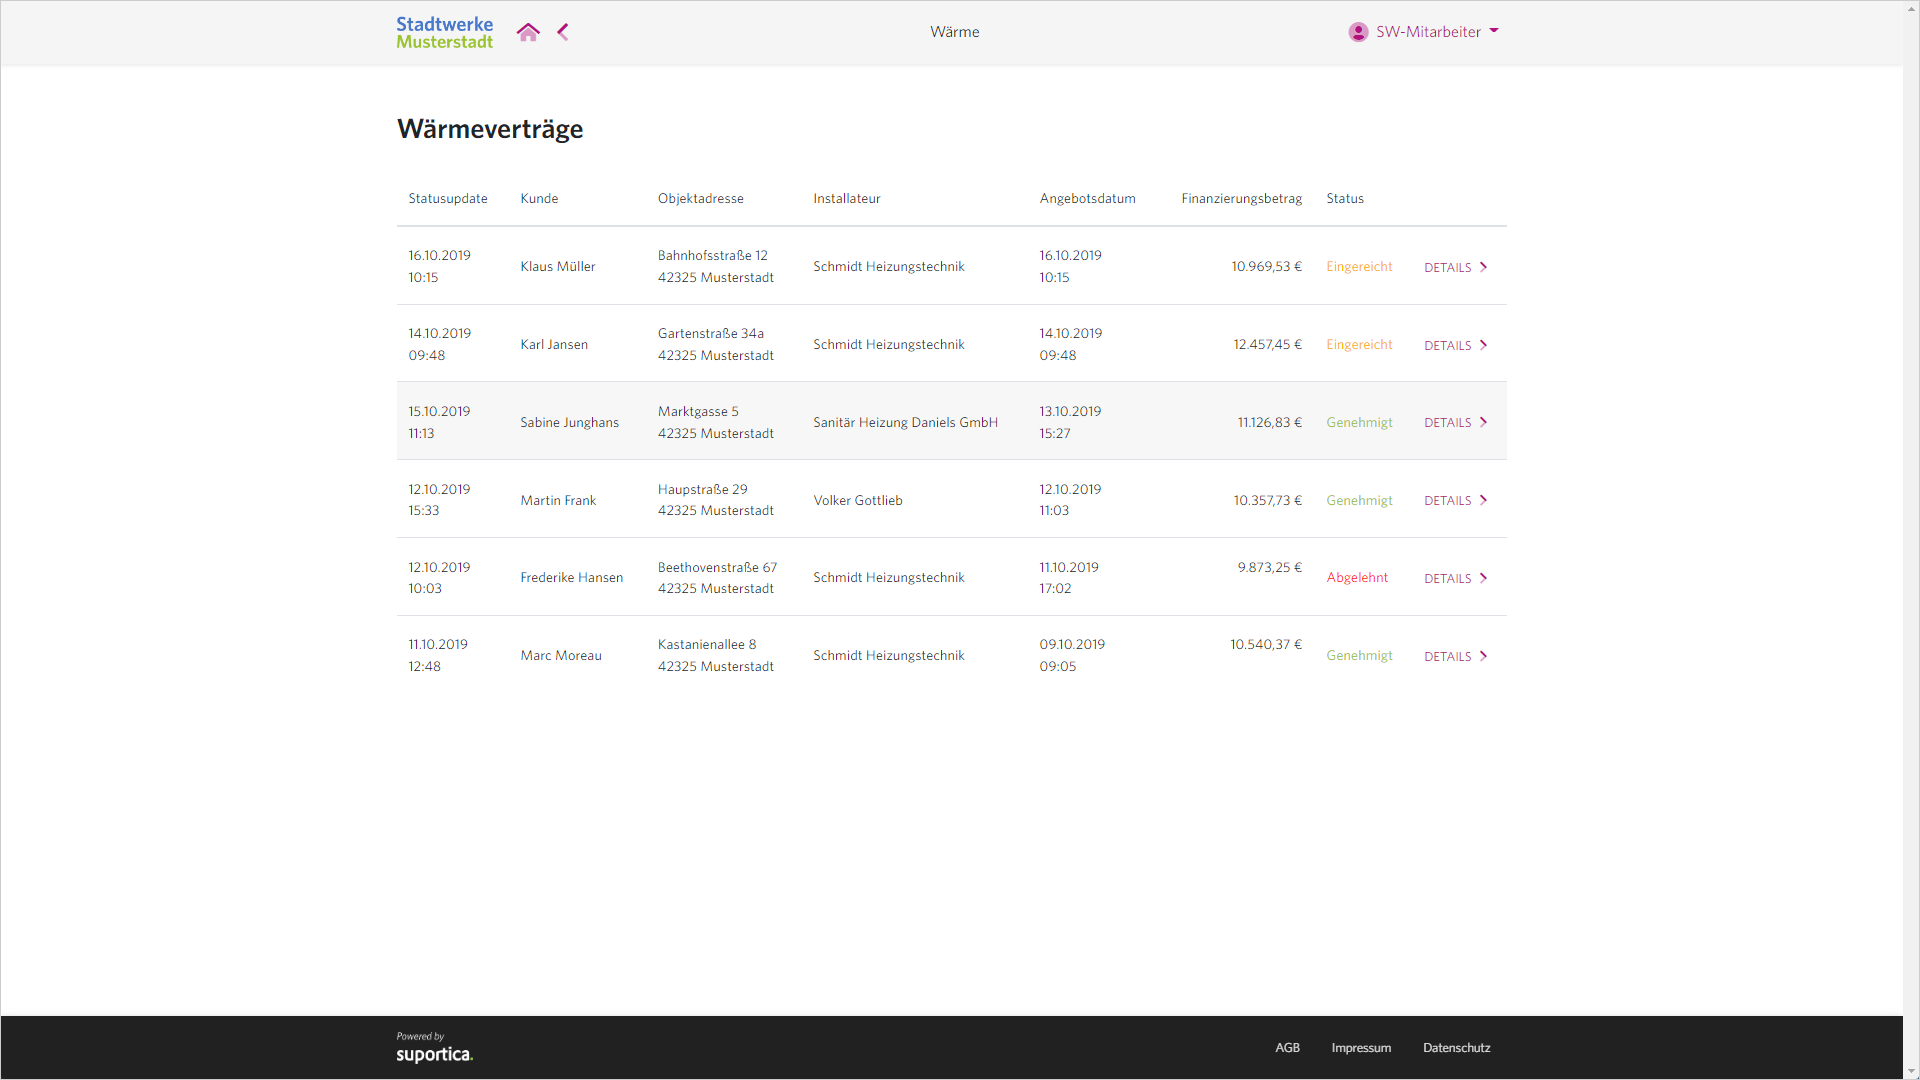Open the Datenschutz footer link
The width and height of the screenshot is (1920, 1080).
tap(1456, 1048)
